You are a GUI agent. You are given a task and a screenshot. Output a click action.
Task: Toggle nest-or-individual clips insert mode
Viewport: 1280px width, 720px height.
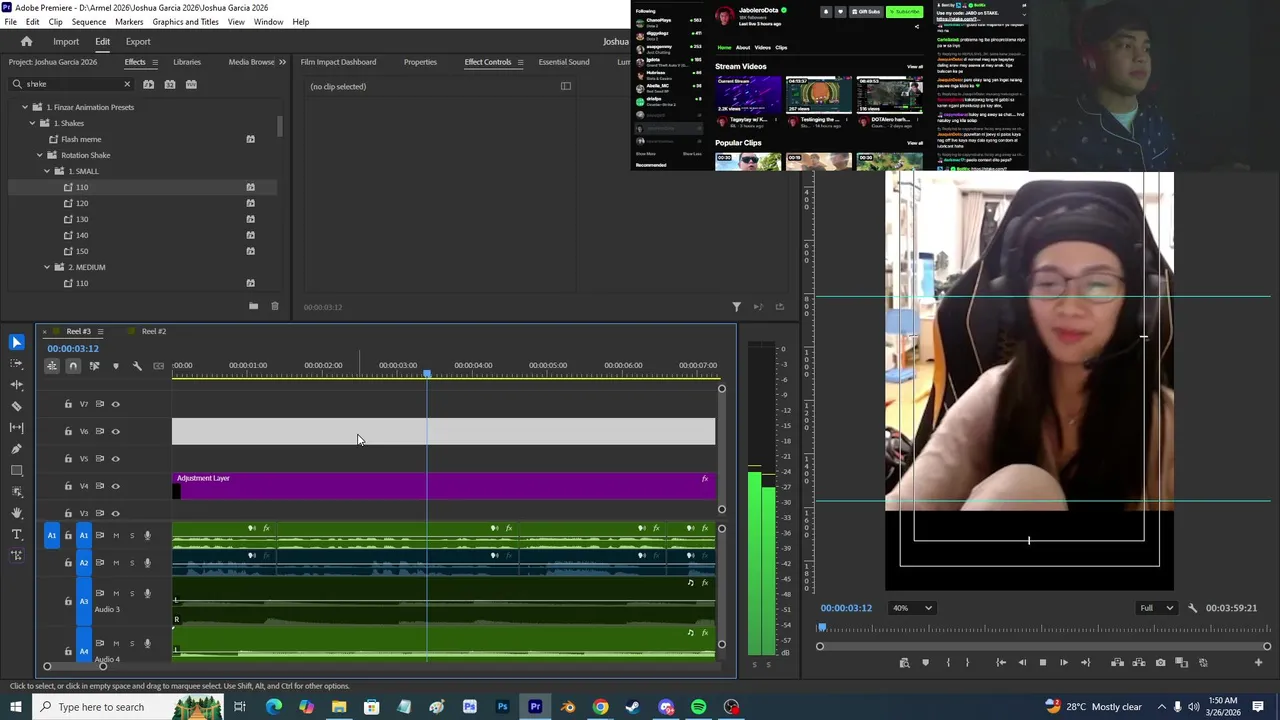(x=52, y=366)
